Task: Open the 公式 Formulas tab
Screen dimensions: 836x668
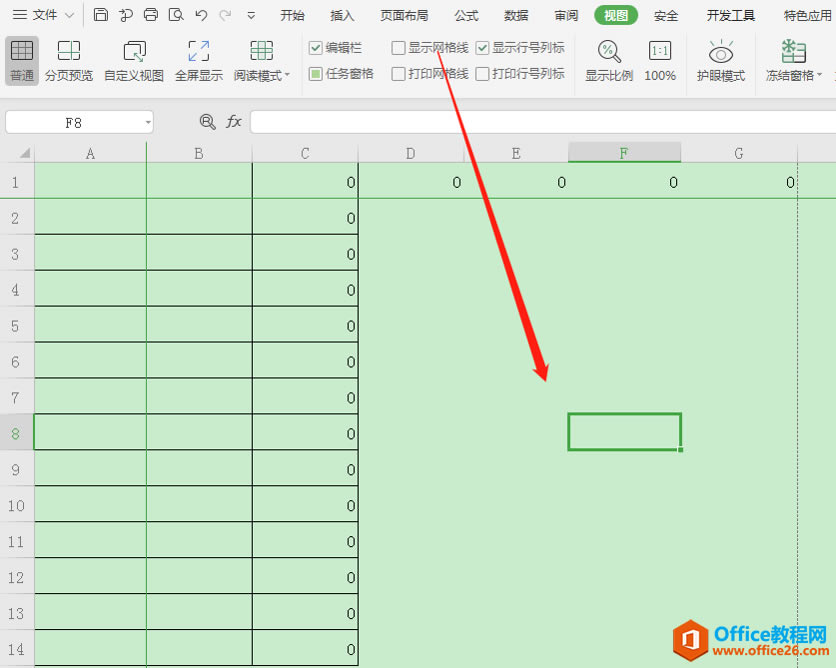Action: coord(466,15)
